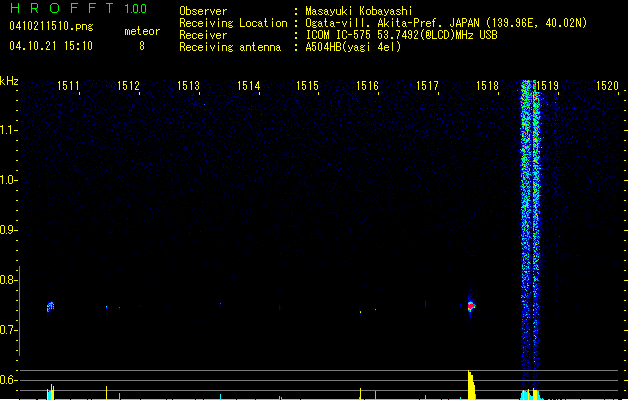Click the 1519 time axis marker
This screenshot has width=629, height=400.
548,86
